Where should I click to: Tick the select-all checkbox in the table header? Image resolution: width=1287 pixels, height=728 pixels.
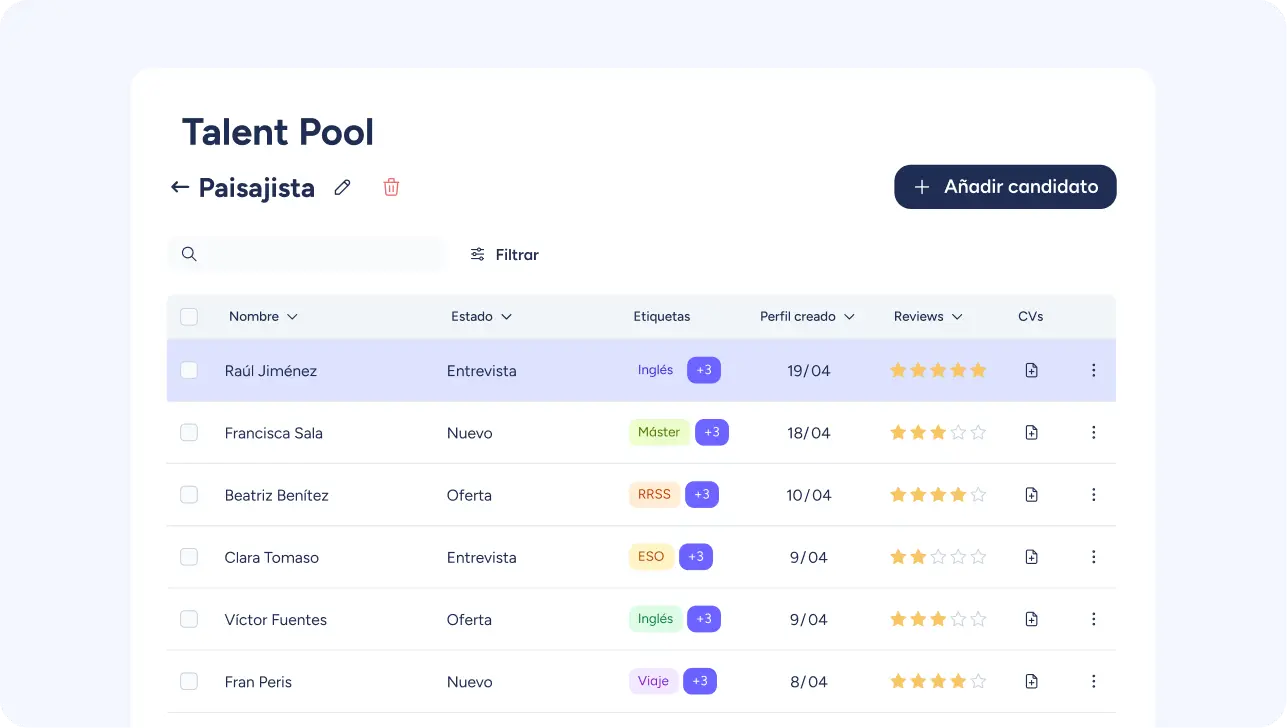189,317
